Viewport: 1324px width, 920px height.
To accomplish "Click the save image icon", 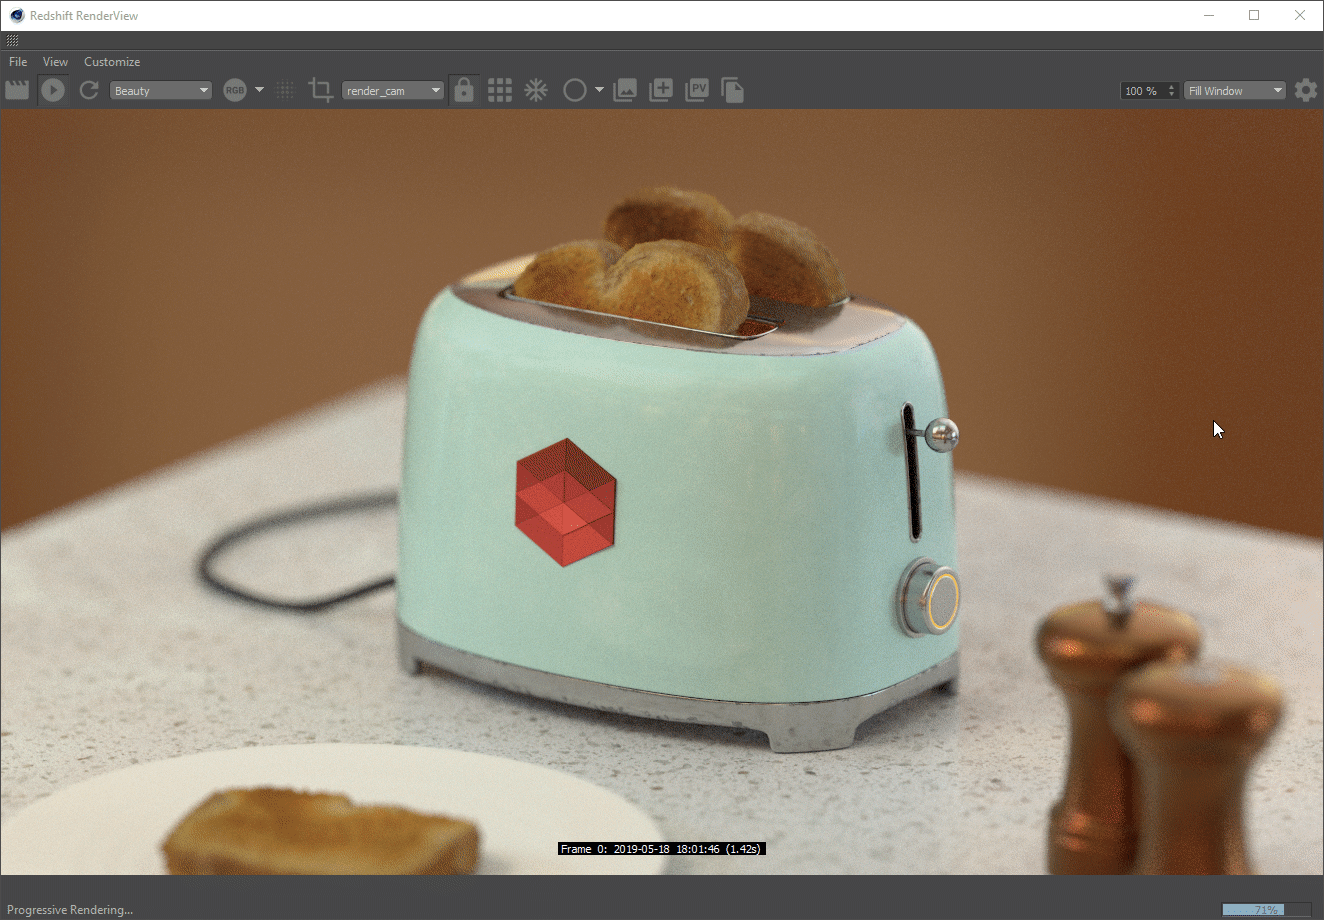I will [625, 90].
